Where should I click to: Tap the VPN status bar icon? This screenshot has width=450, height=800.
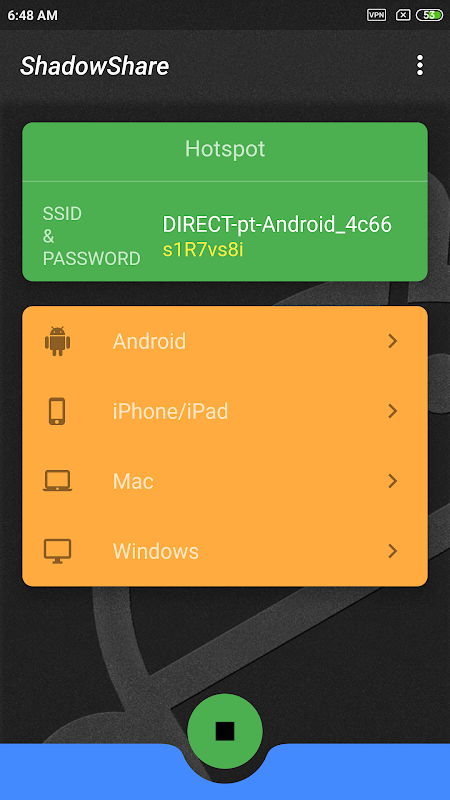pyautogui.click(x=377, y=15)
